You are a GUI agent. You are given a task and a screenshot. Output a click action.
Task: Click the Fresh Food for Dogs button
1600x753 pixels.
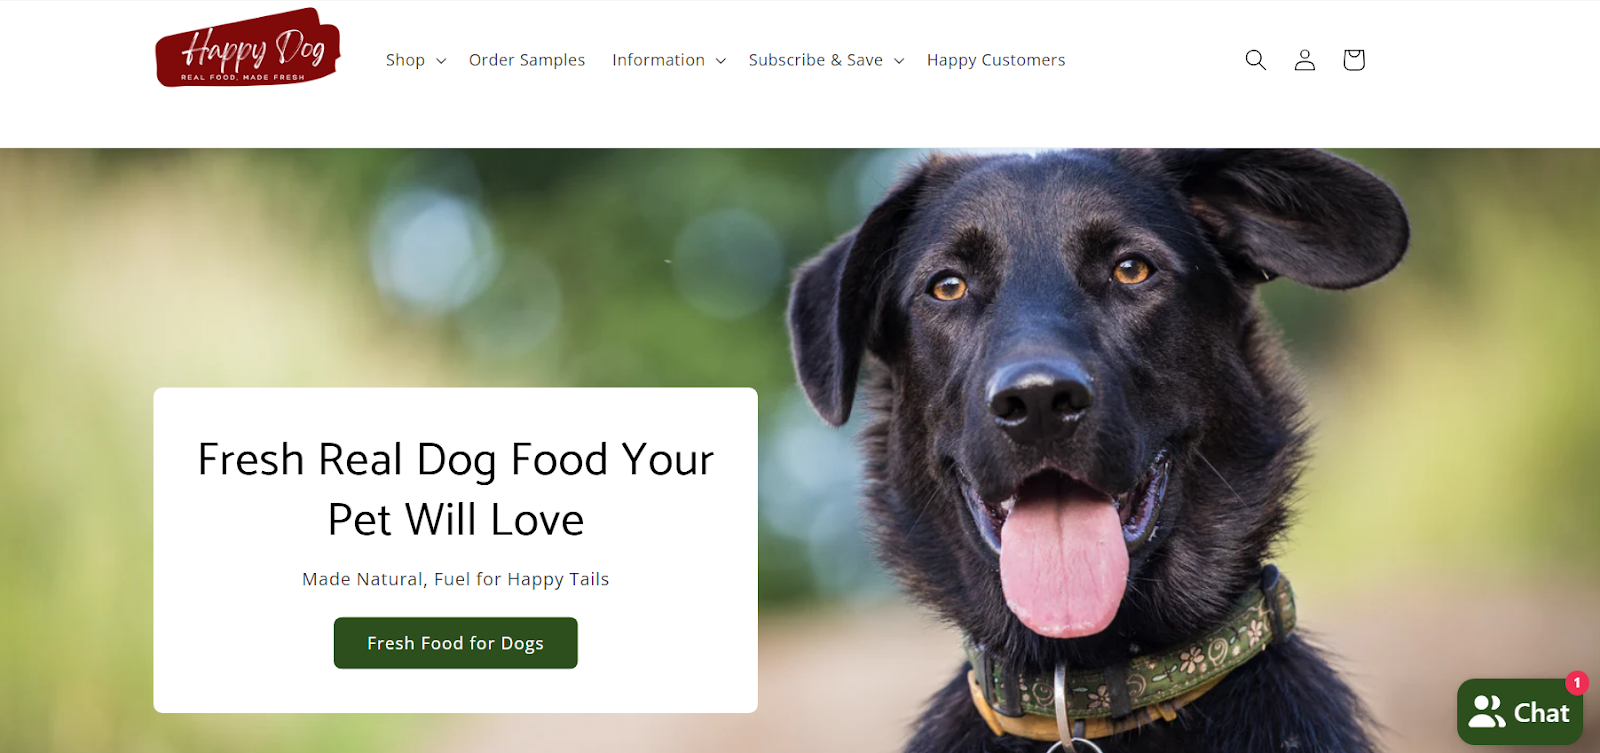point(456,643)
